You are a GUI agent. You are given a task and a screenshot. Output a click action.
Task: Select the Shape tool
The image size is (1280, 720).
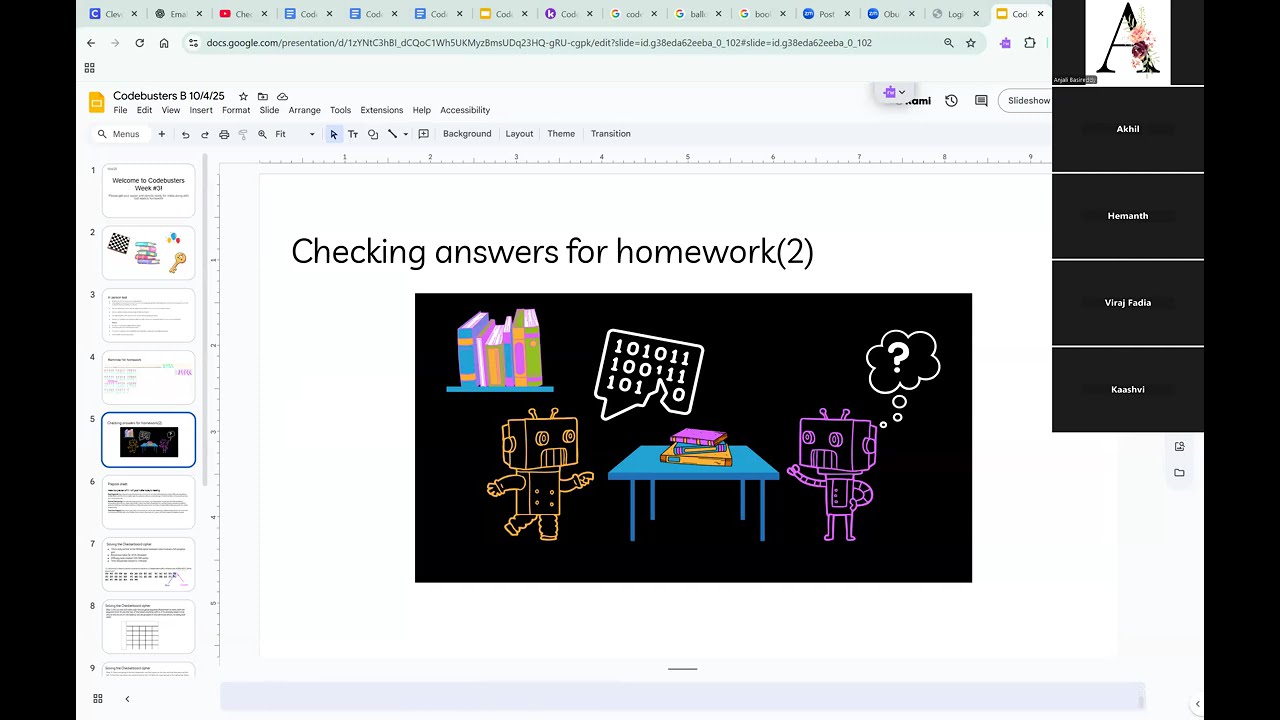click(373, 134)
